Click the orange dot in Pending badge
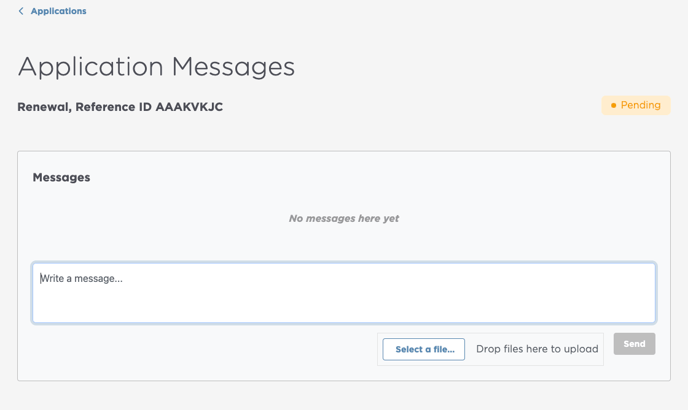Screen dimensions: 688x410 click(613, 105)
